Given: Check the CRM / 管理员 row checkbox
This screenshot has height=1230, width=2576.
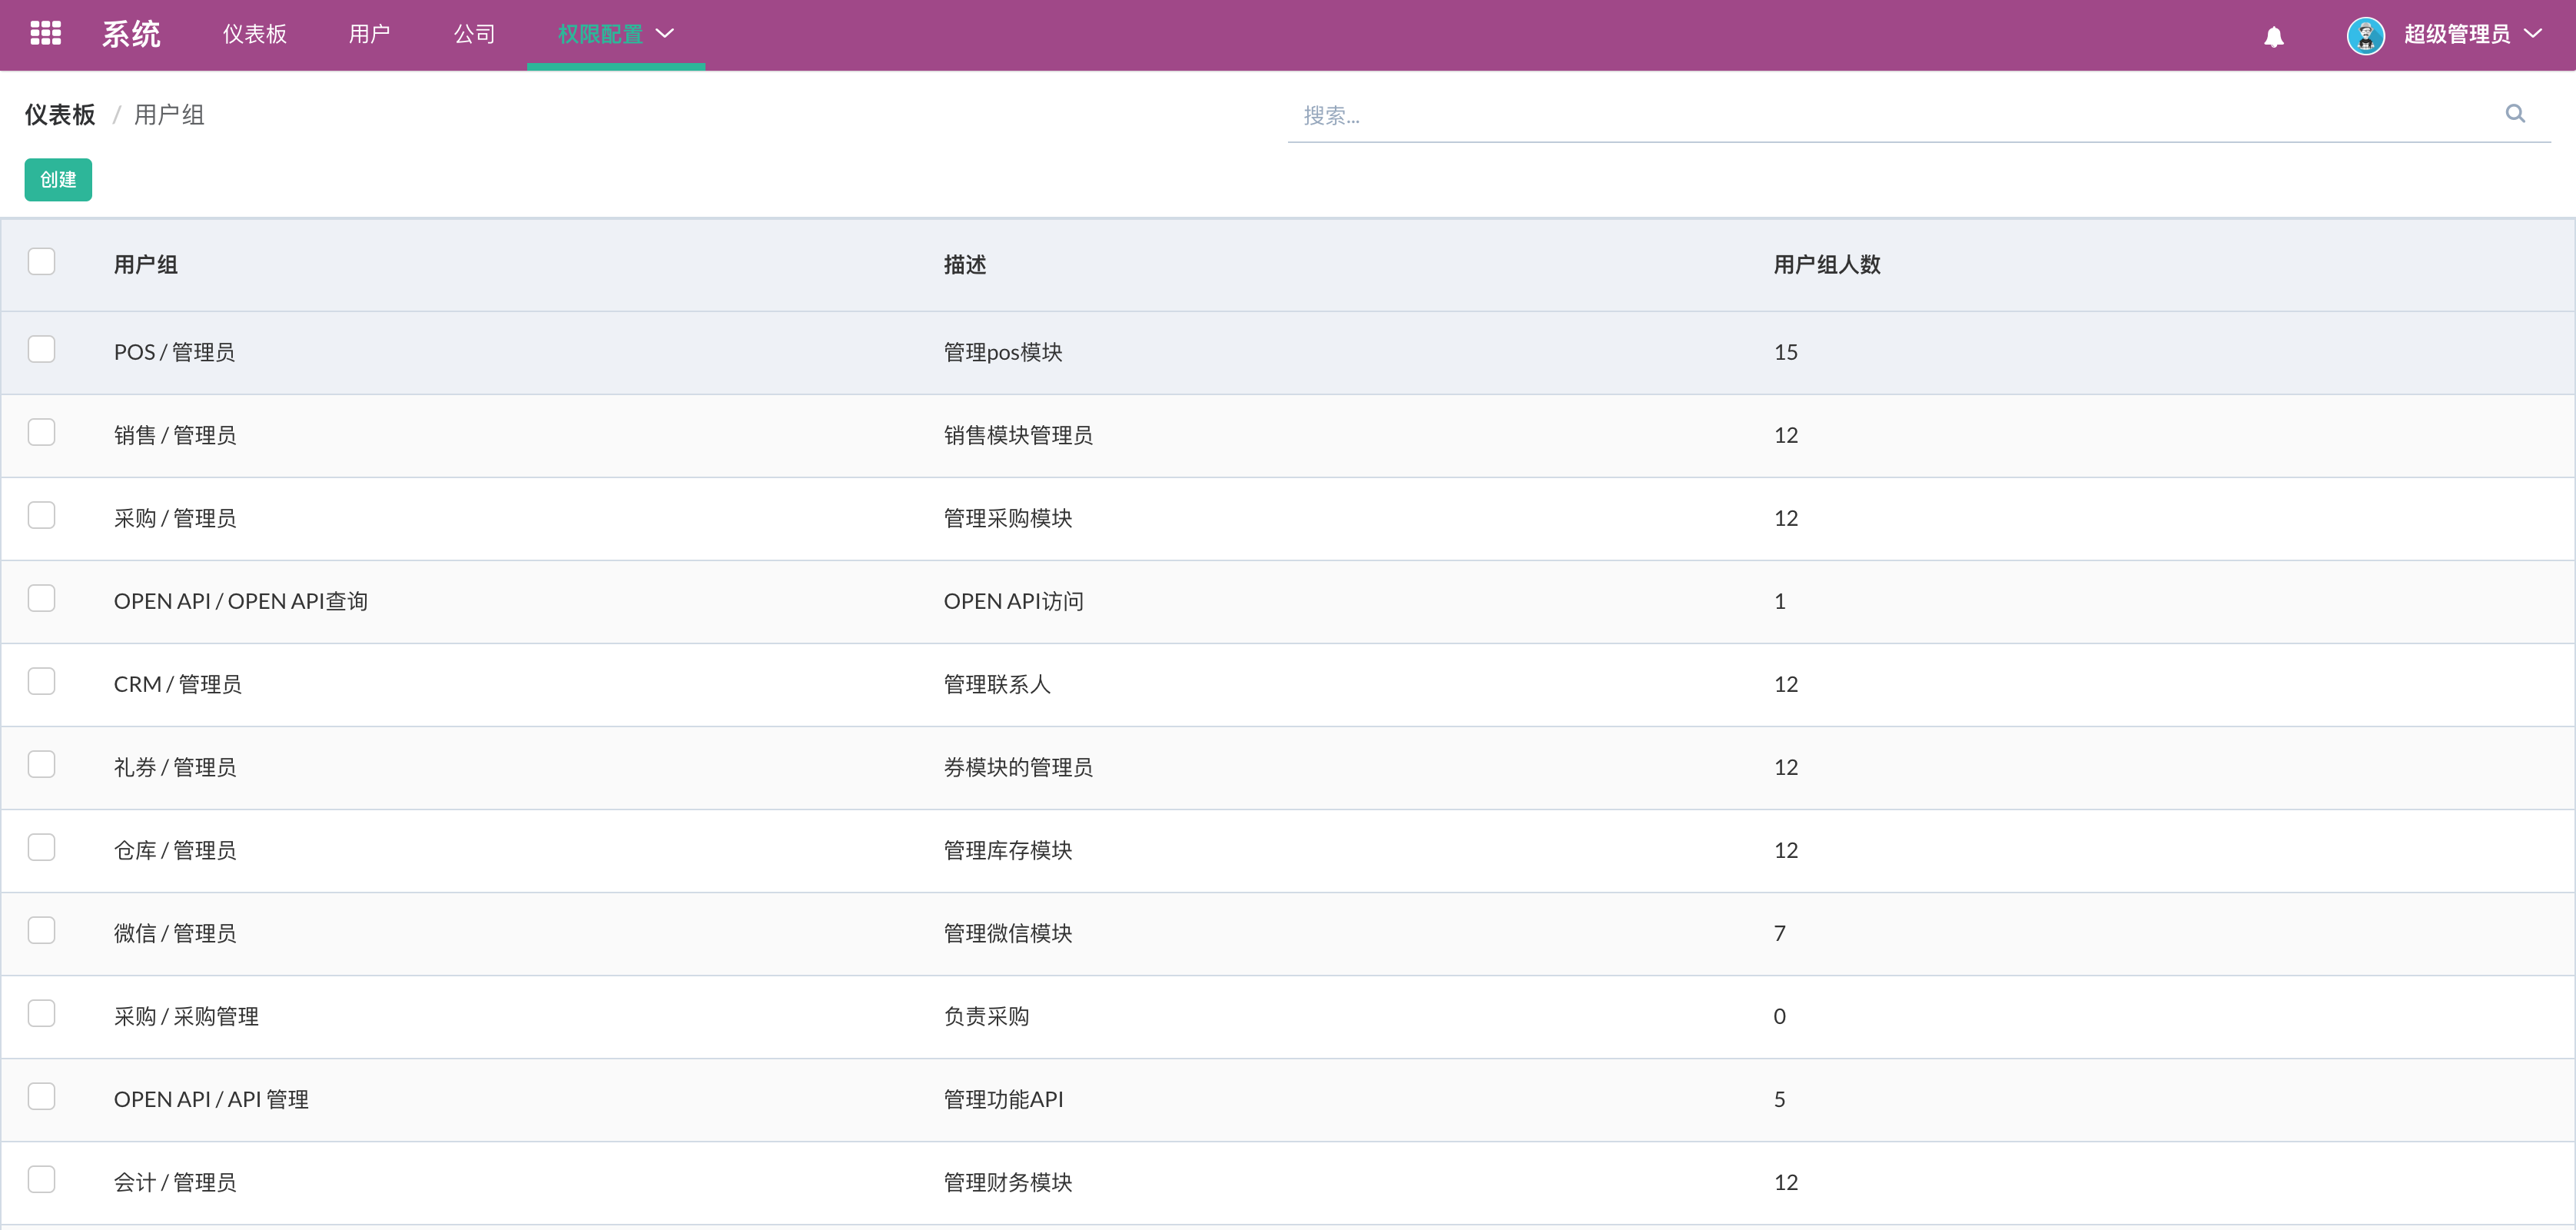Looking at the screenshot, I should point(41,682).
